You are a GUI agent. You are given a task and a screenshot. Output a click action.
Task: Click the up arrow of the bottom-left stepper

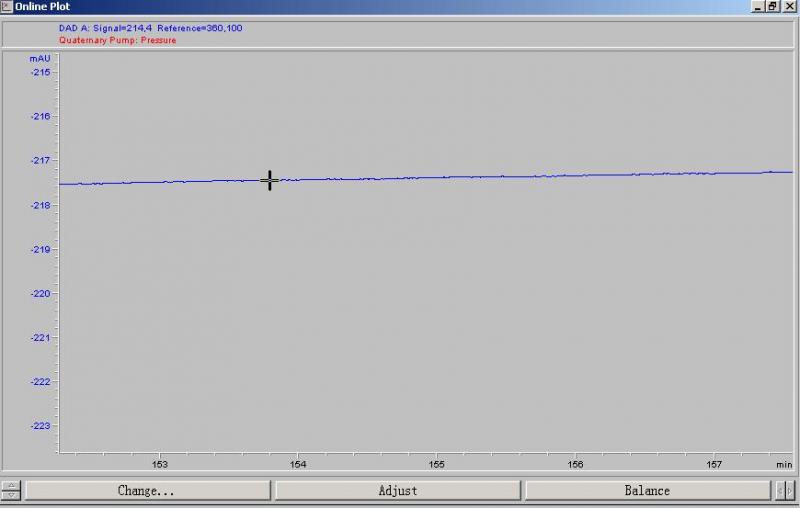tap(11, 485)
